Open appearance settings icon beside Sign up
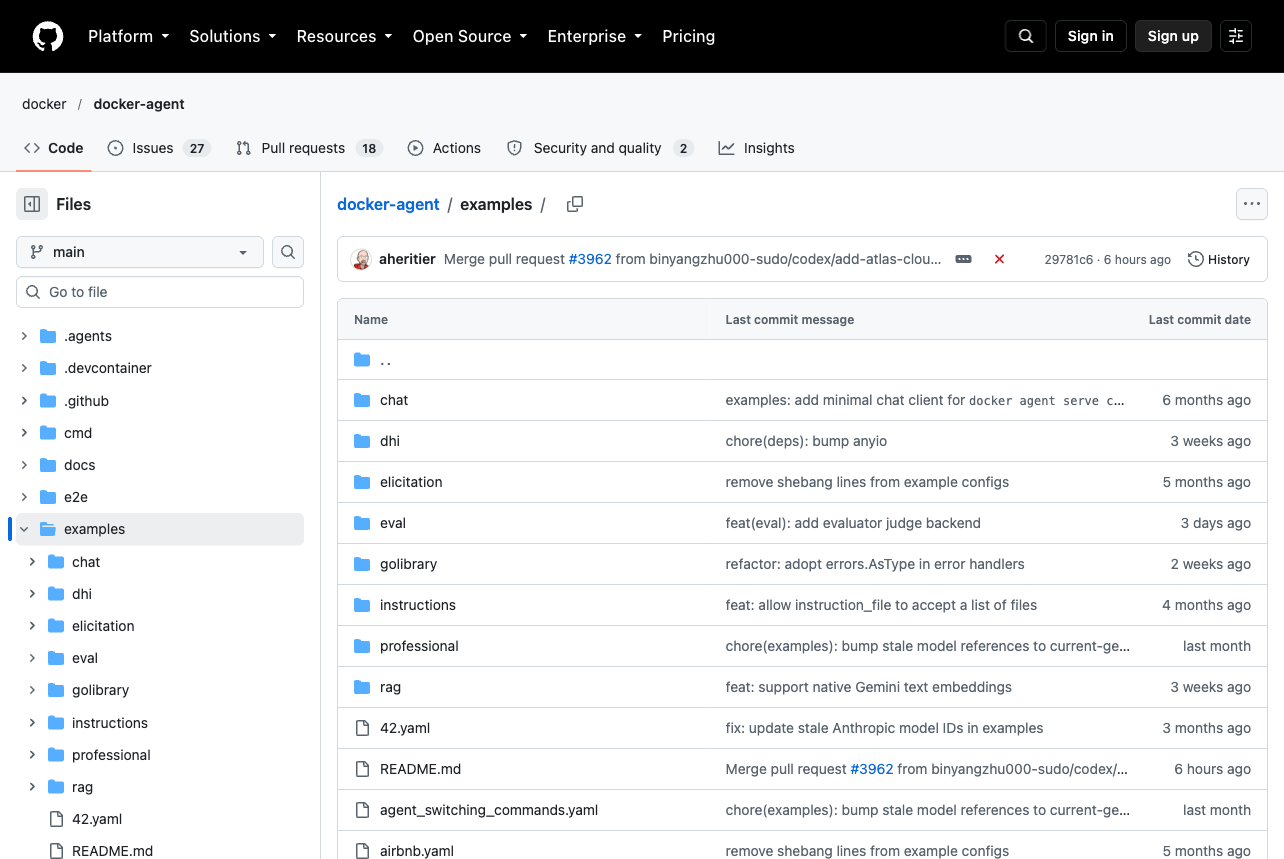This screenshot has height=859, width=1284. (x=1236, y=36)
